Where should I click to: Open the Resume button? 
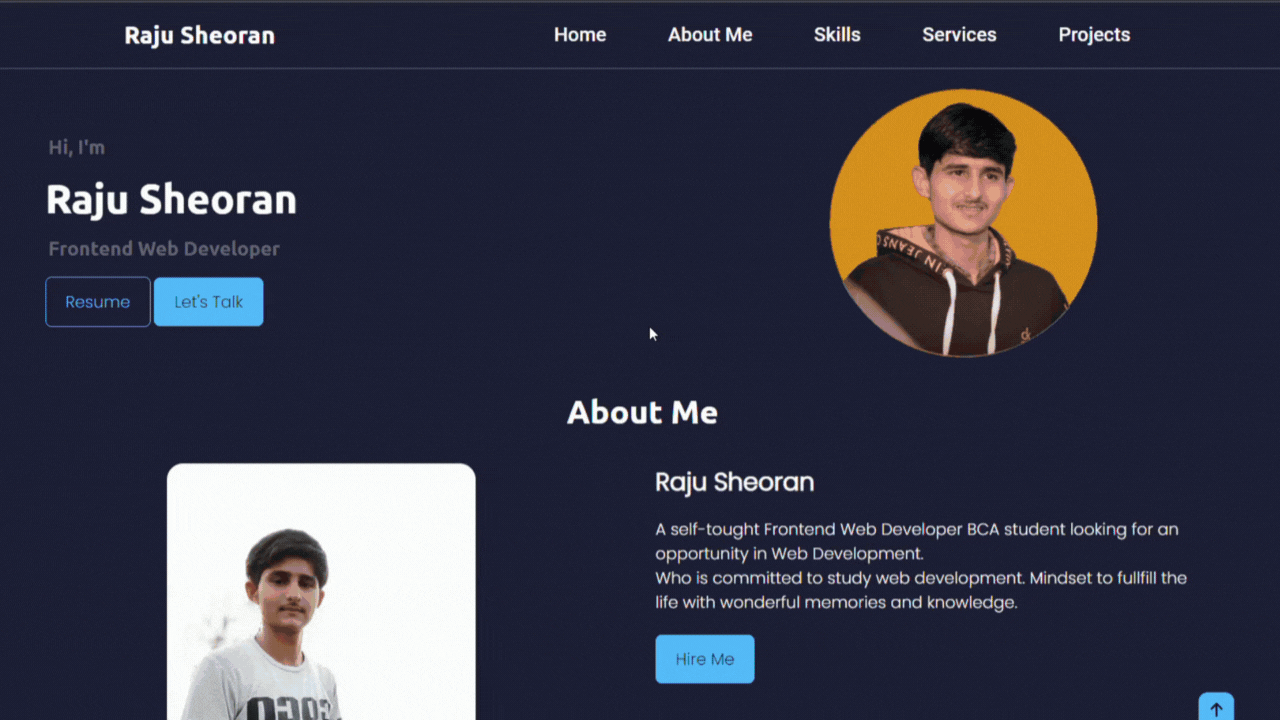pyautogui.click(x=98, y=302)
